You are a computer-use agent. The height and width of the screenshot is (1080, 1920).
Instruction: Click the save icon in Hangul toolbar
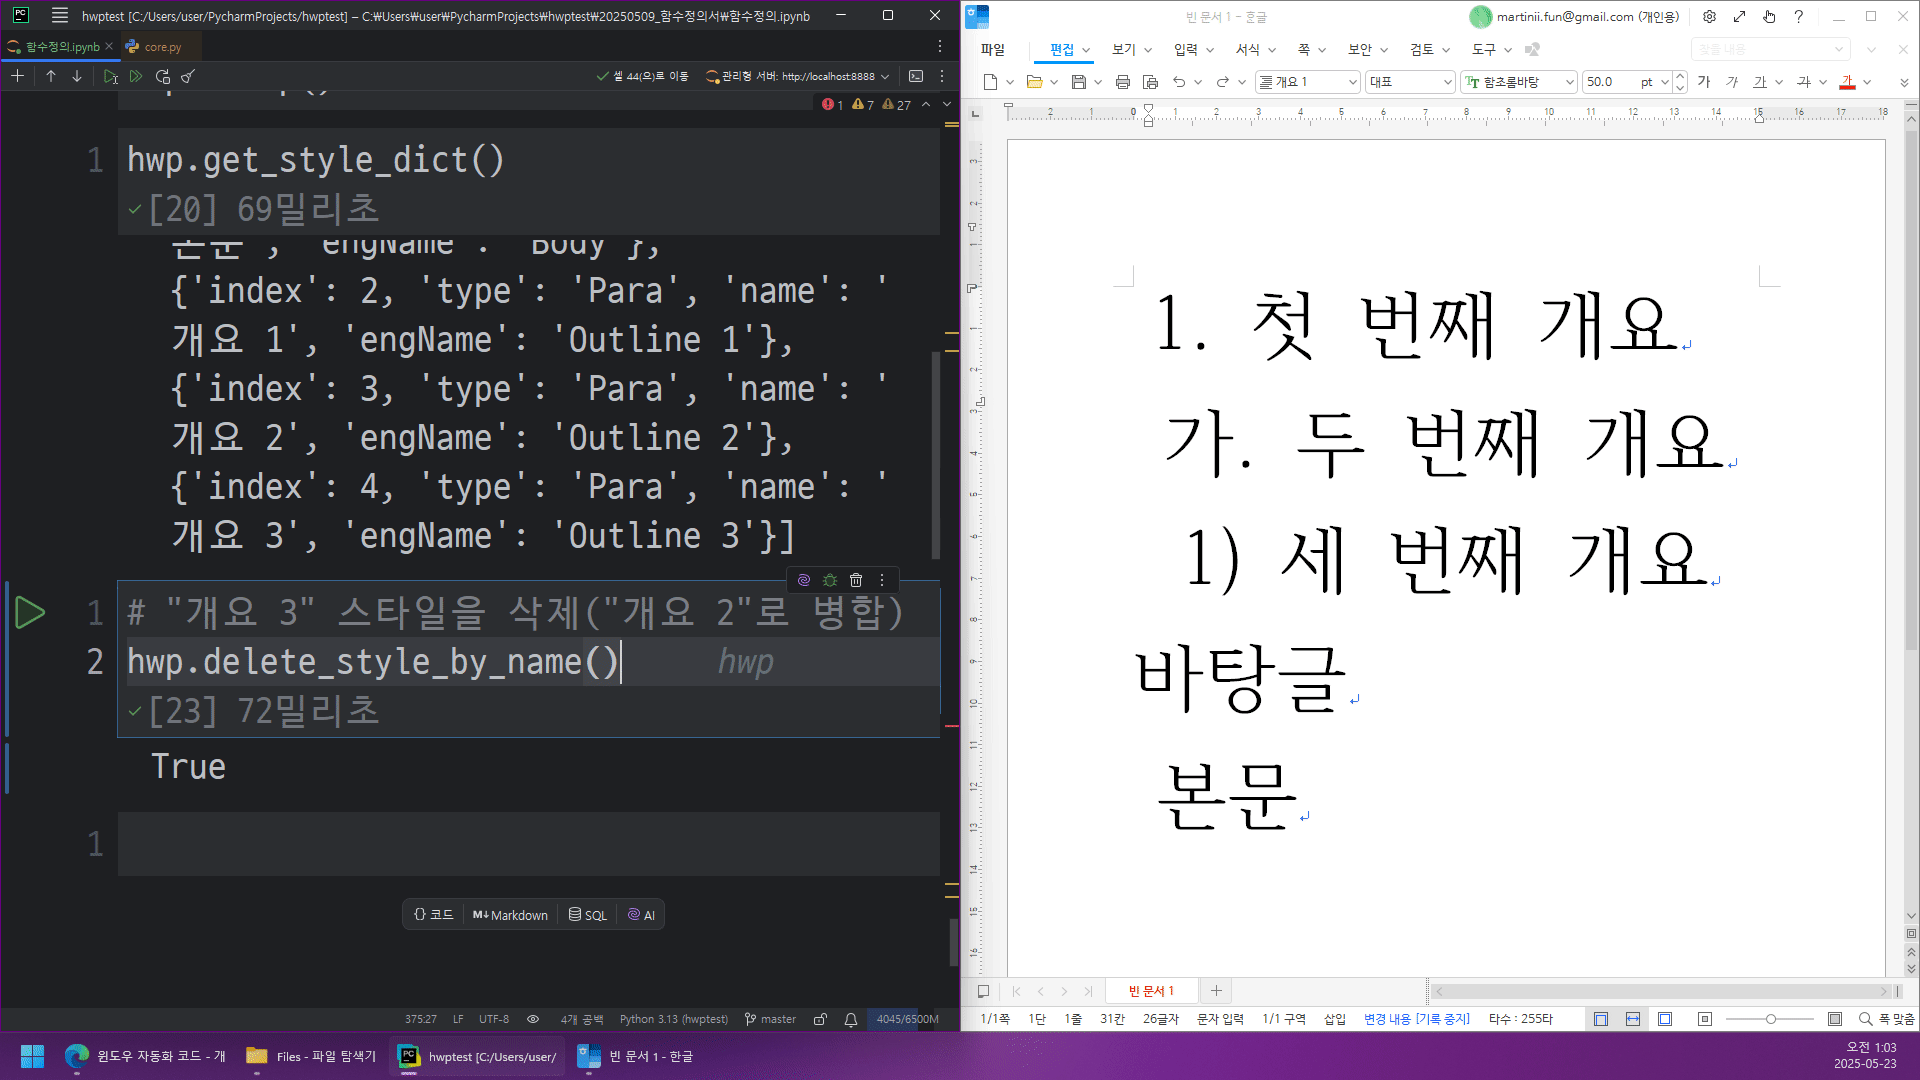[1078, 82]
